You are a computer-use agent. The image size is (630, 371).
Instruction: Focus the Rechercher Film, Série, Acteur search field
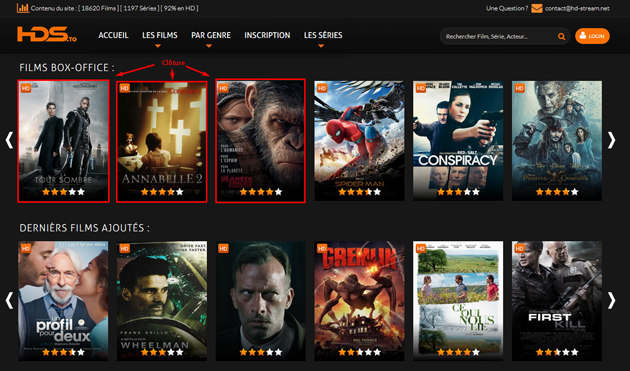(x=499, y=37)
